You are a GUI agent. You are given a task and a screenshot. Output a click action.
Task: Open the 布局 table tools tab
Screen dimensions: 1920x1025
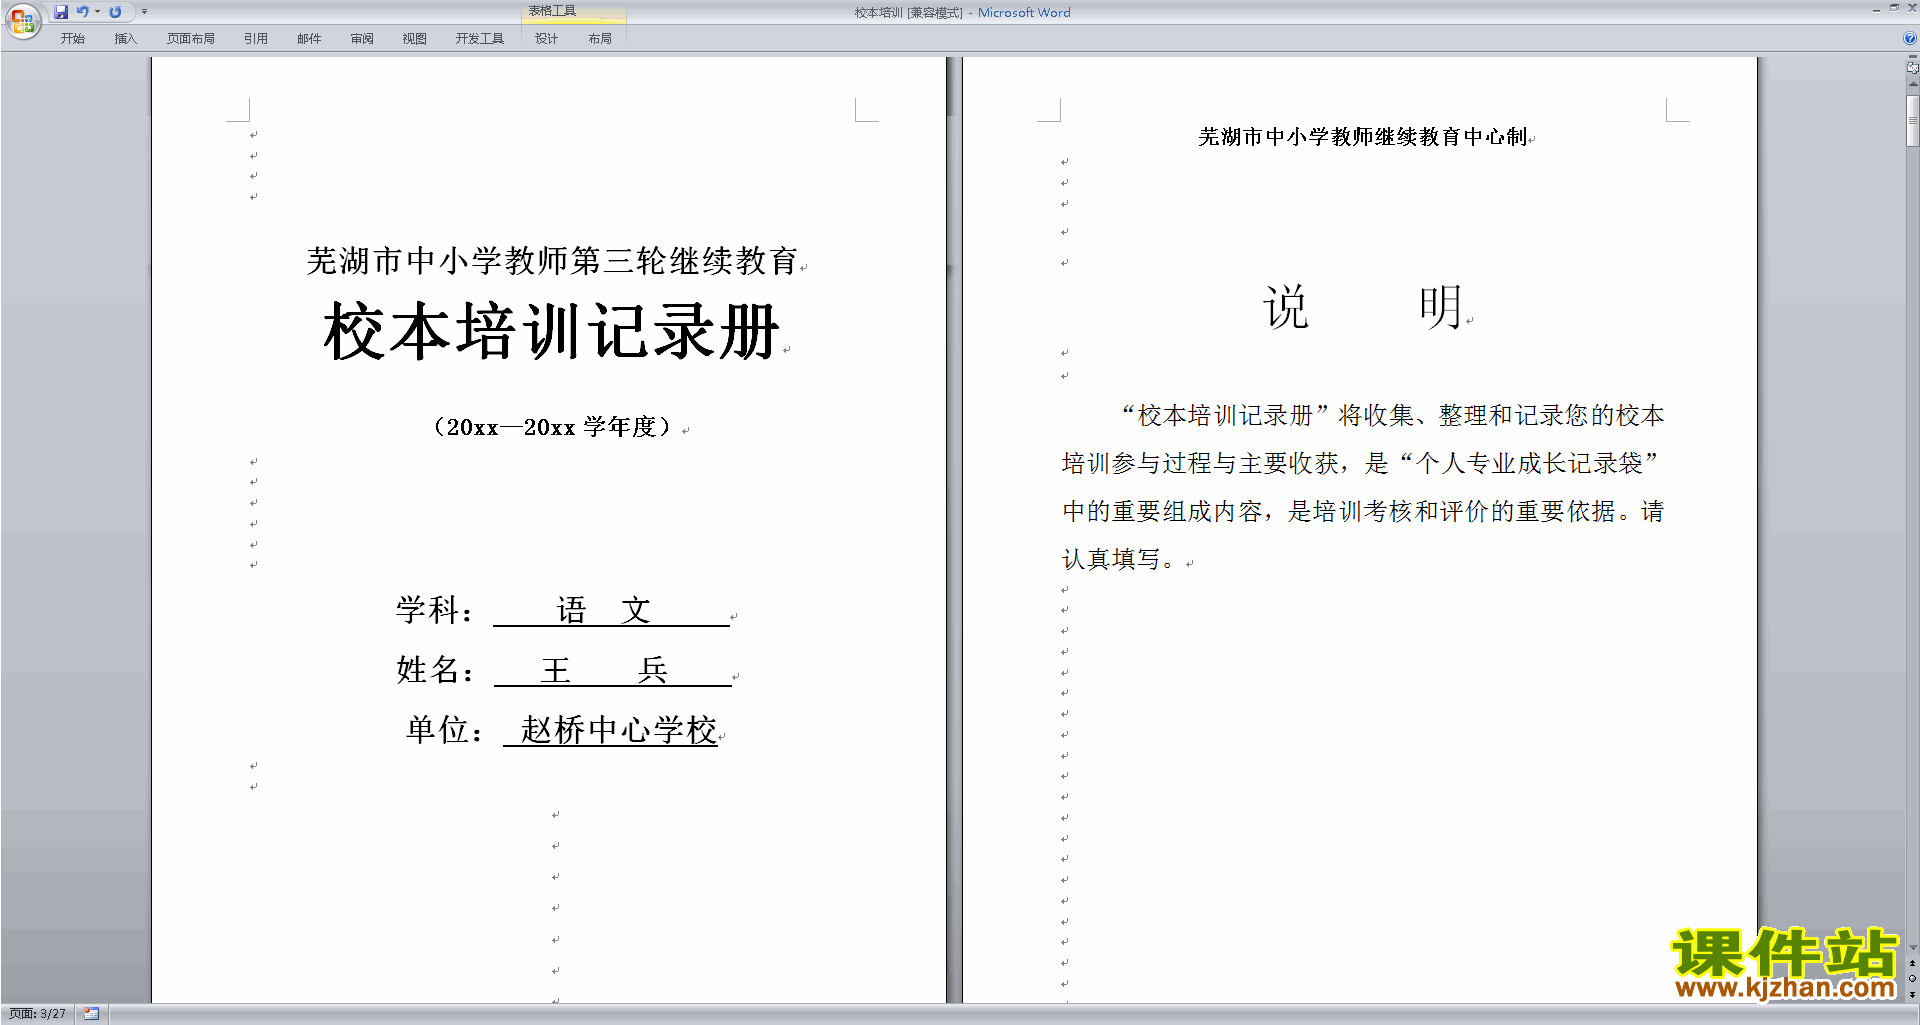click(x=600, y=39)
